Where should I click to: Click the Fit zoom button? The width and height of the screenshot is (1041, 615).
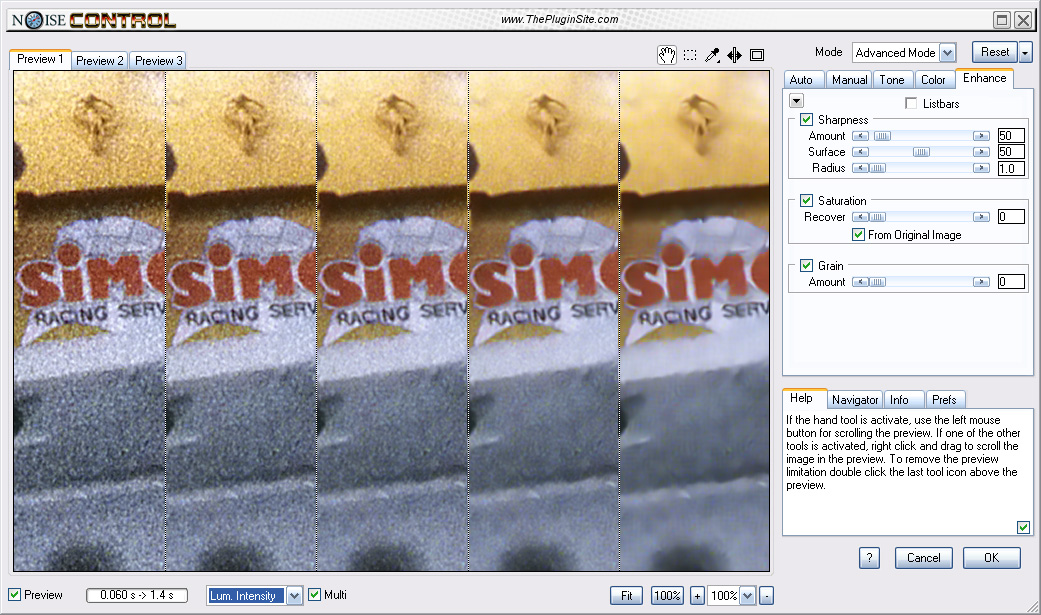pyautogui.click(x=626, y=596)
